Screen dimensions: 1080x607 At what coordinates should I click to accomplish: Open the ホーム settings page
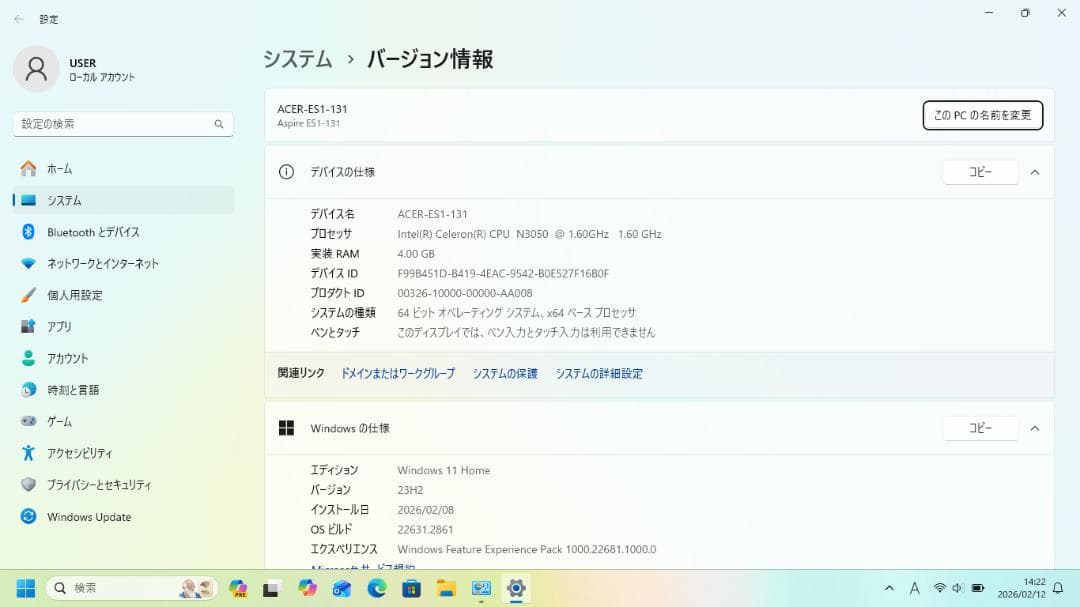point(123,169)
